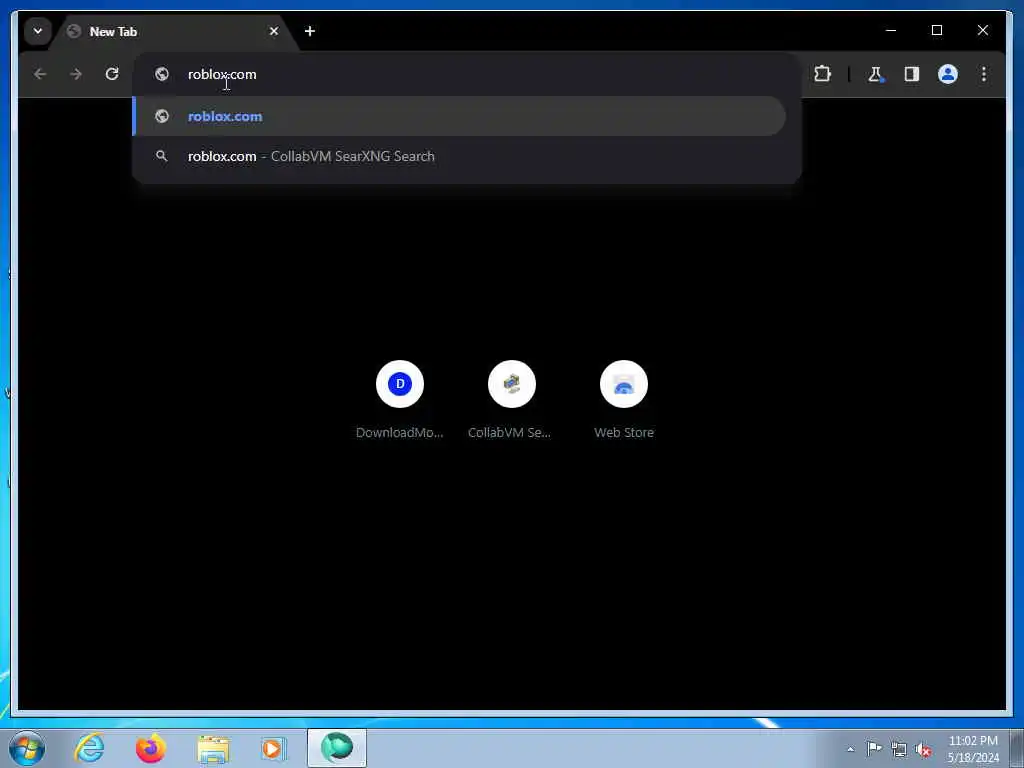Screen dimensions: 1024x768
Task: Maximize the browser window
Action: [x=937, y=30]
